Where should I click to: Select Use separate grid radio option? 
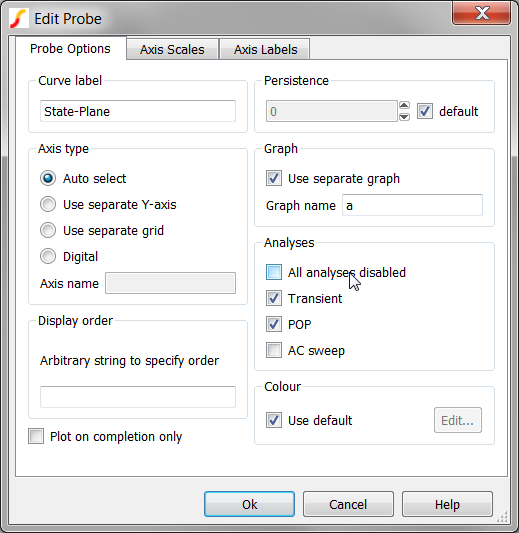[x=48, y=230]
